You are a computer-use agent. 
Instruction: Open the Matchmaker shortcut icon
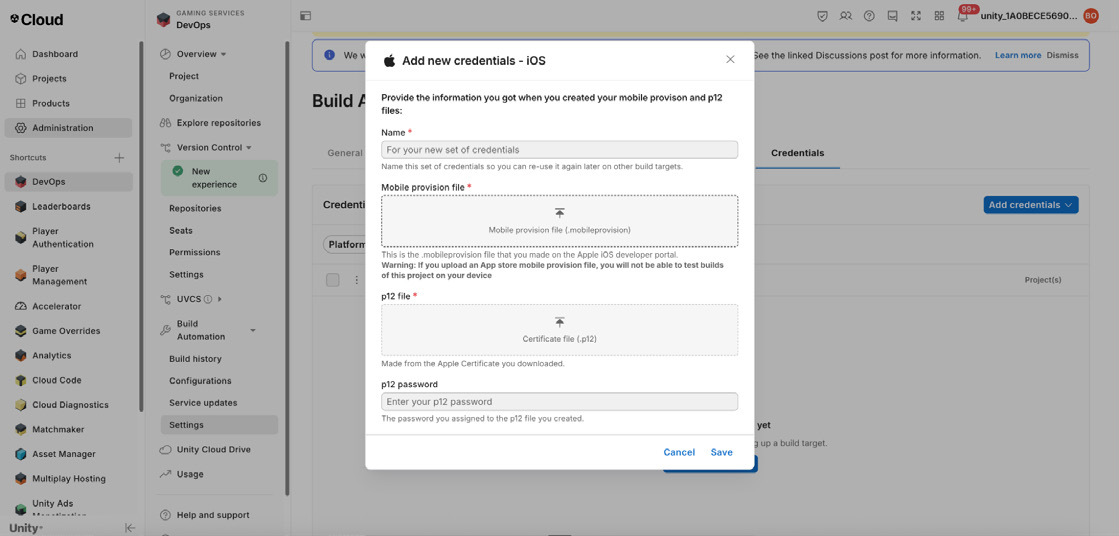click(x=21, y=430)
